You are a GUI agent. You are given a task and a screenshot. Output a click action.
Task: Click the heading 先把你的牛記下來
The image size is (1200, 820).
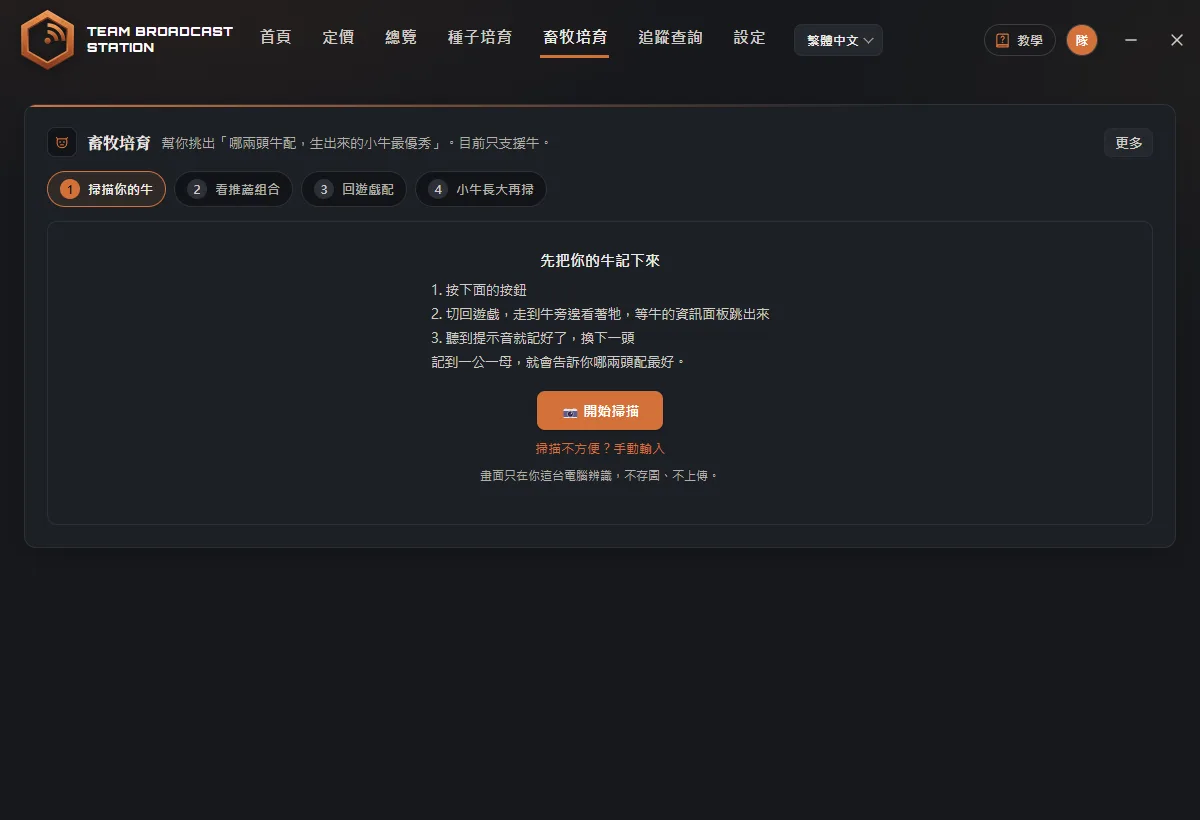600,260
